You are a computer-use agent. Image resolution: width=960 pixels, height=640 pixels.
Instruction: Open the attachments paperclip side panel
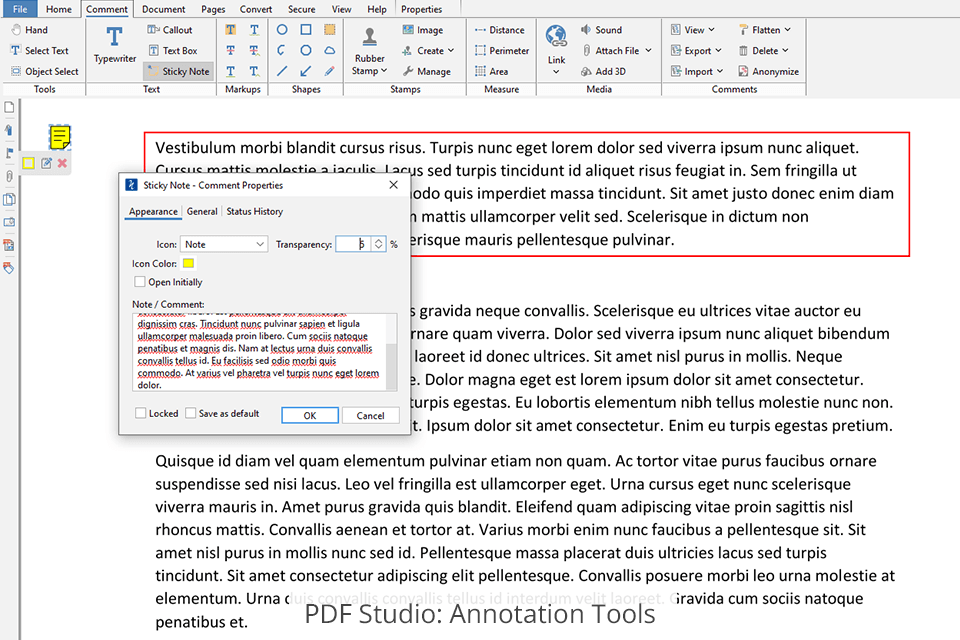click(9, 176)
